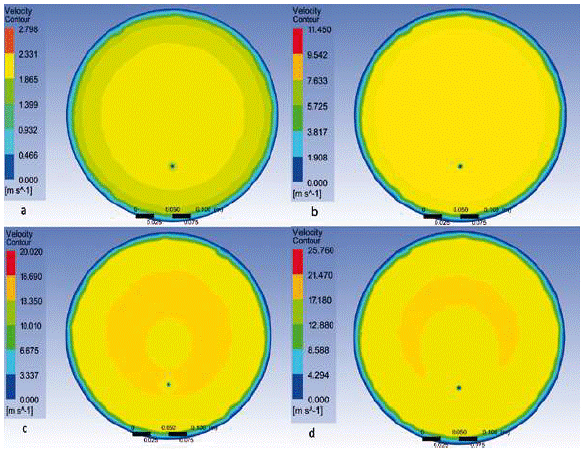The width and height of the screenshot is (582, 462).
Task: Select the 21.470 legend label
Action: [321, 275]
